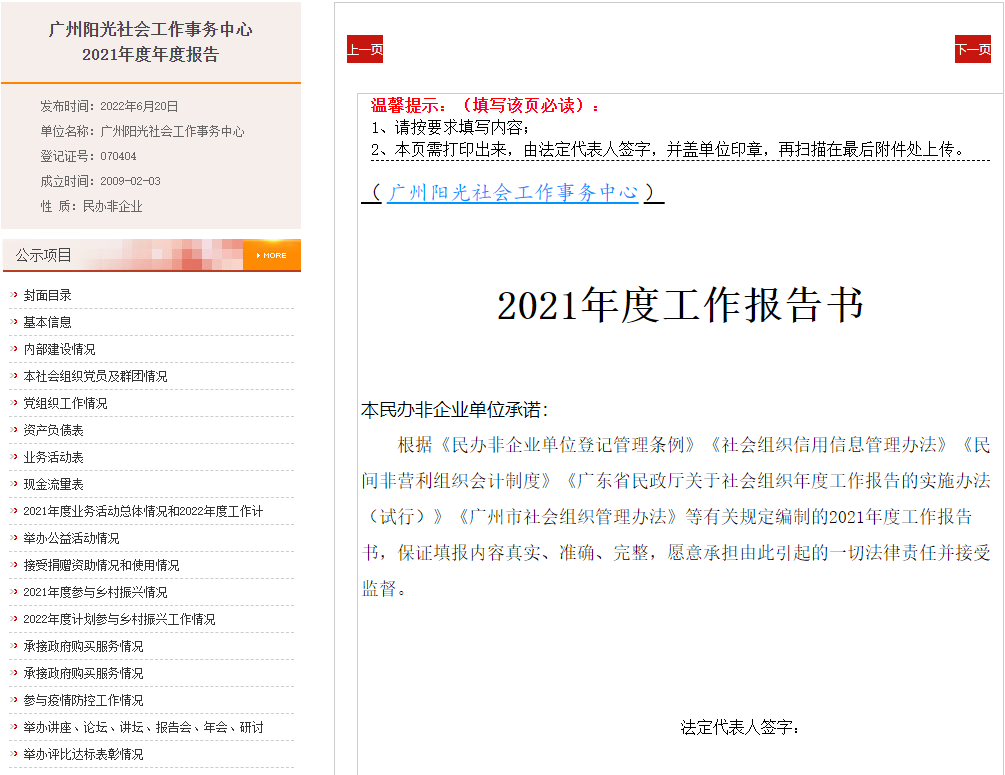Click the 单位名称 line in info panel

(x=142, y=131)
